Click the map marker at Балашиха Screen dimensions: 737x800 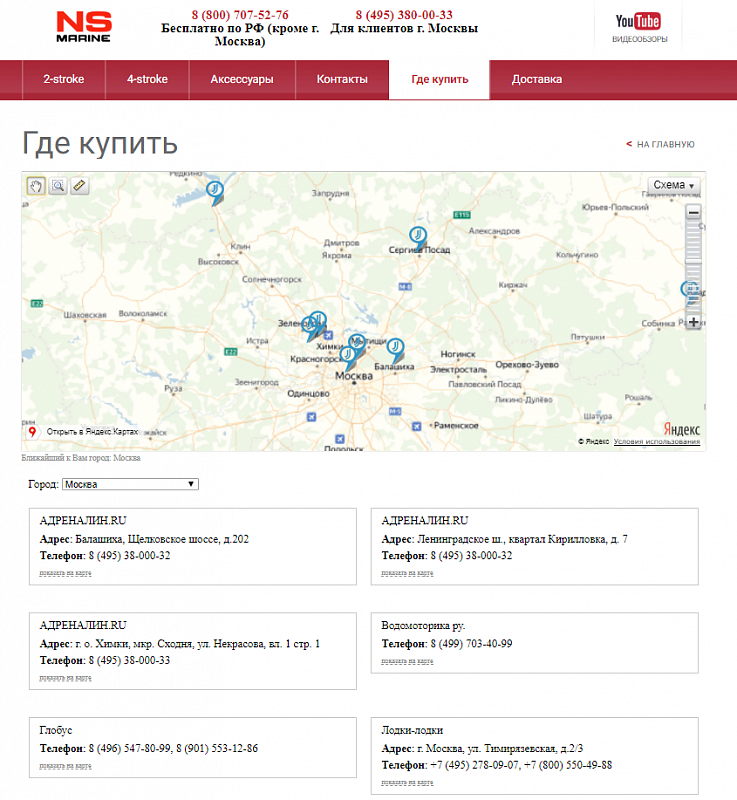(395, 351)
